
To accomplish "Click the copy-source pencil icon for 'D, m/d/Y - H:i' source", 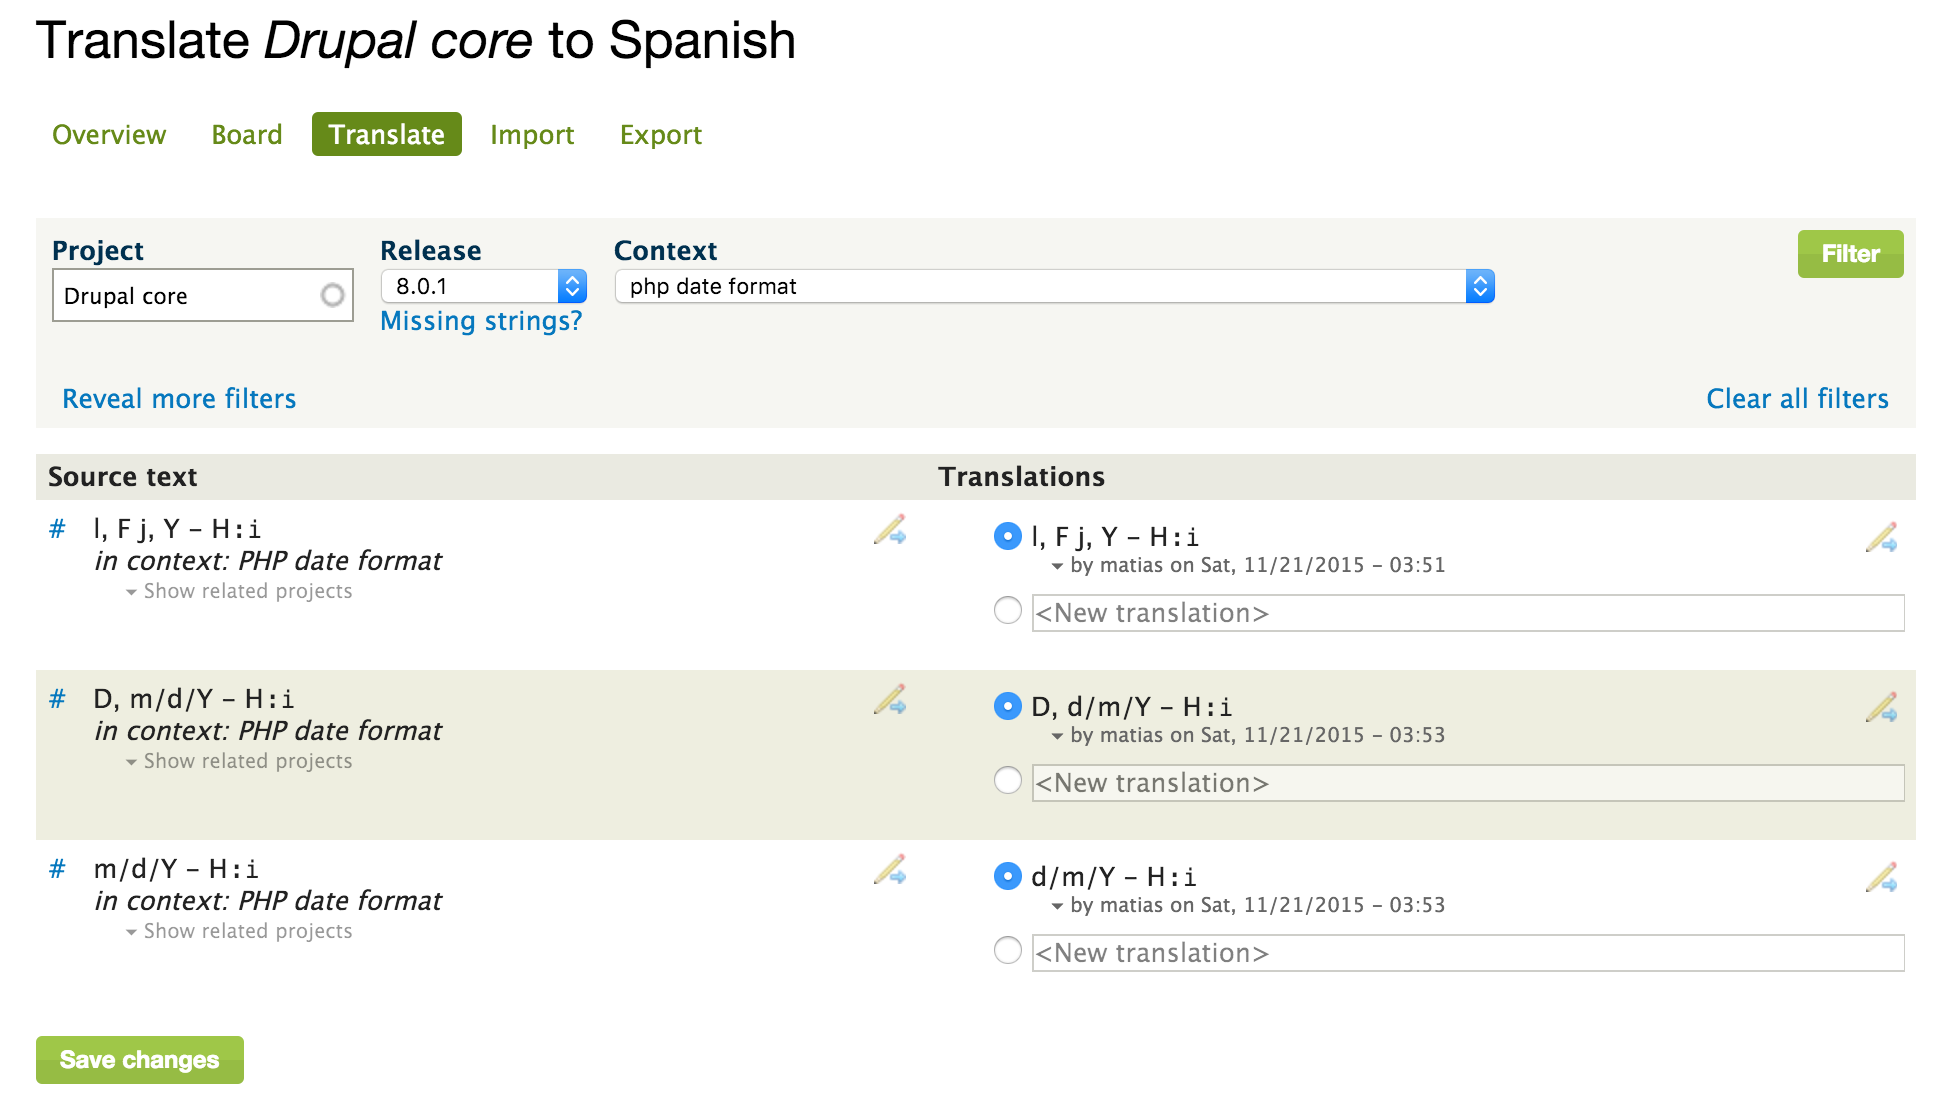I will [x=890, y=700].
